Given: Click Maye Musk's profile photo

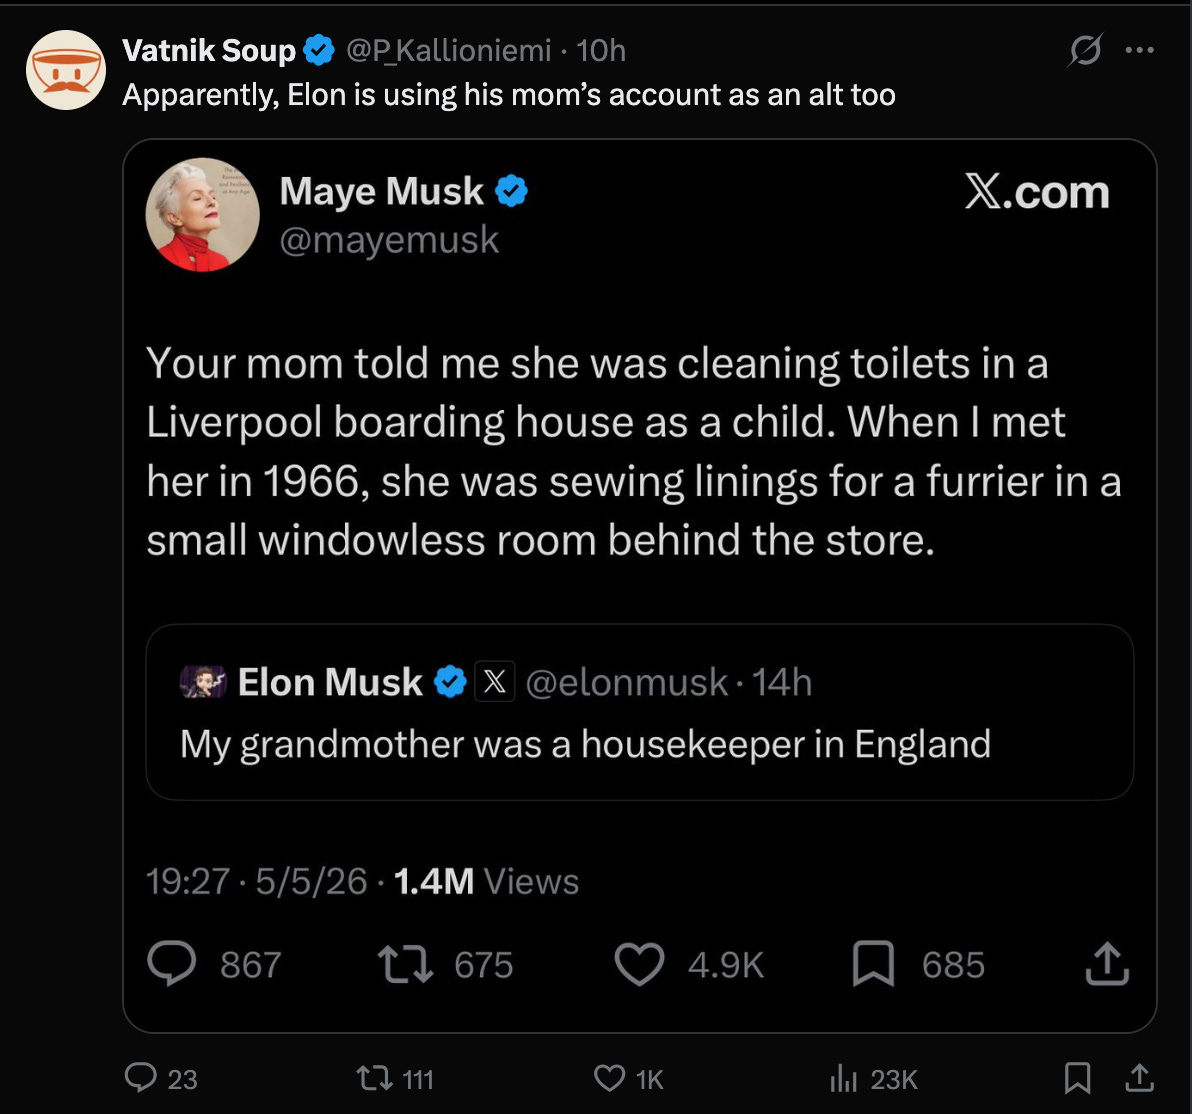Looking at the screenshot, I should pos(202,214).
